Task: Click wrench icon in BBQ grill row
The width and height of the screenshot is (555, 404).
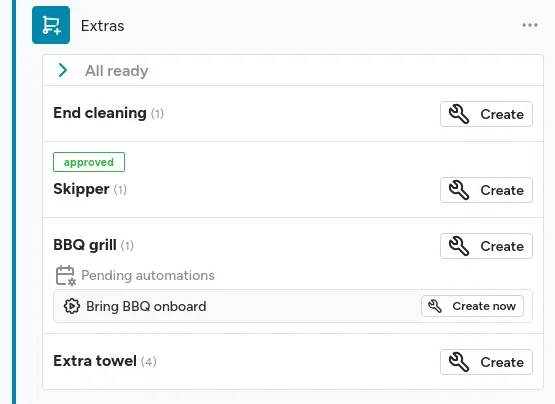Action: [459, 246]
